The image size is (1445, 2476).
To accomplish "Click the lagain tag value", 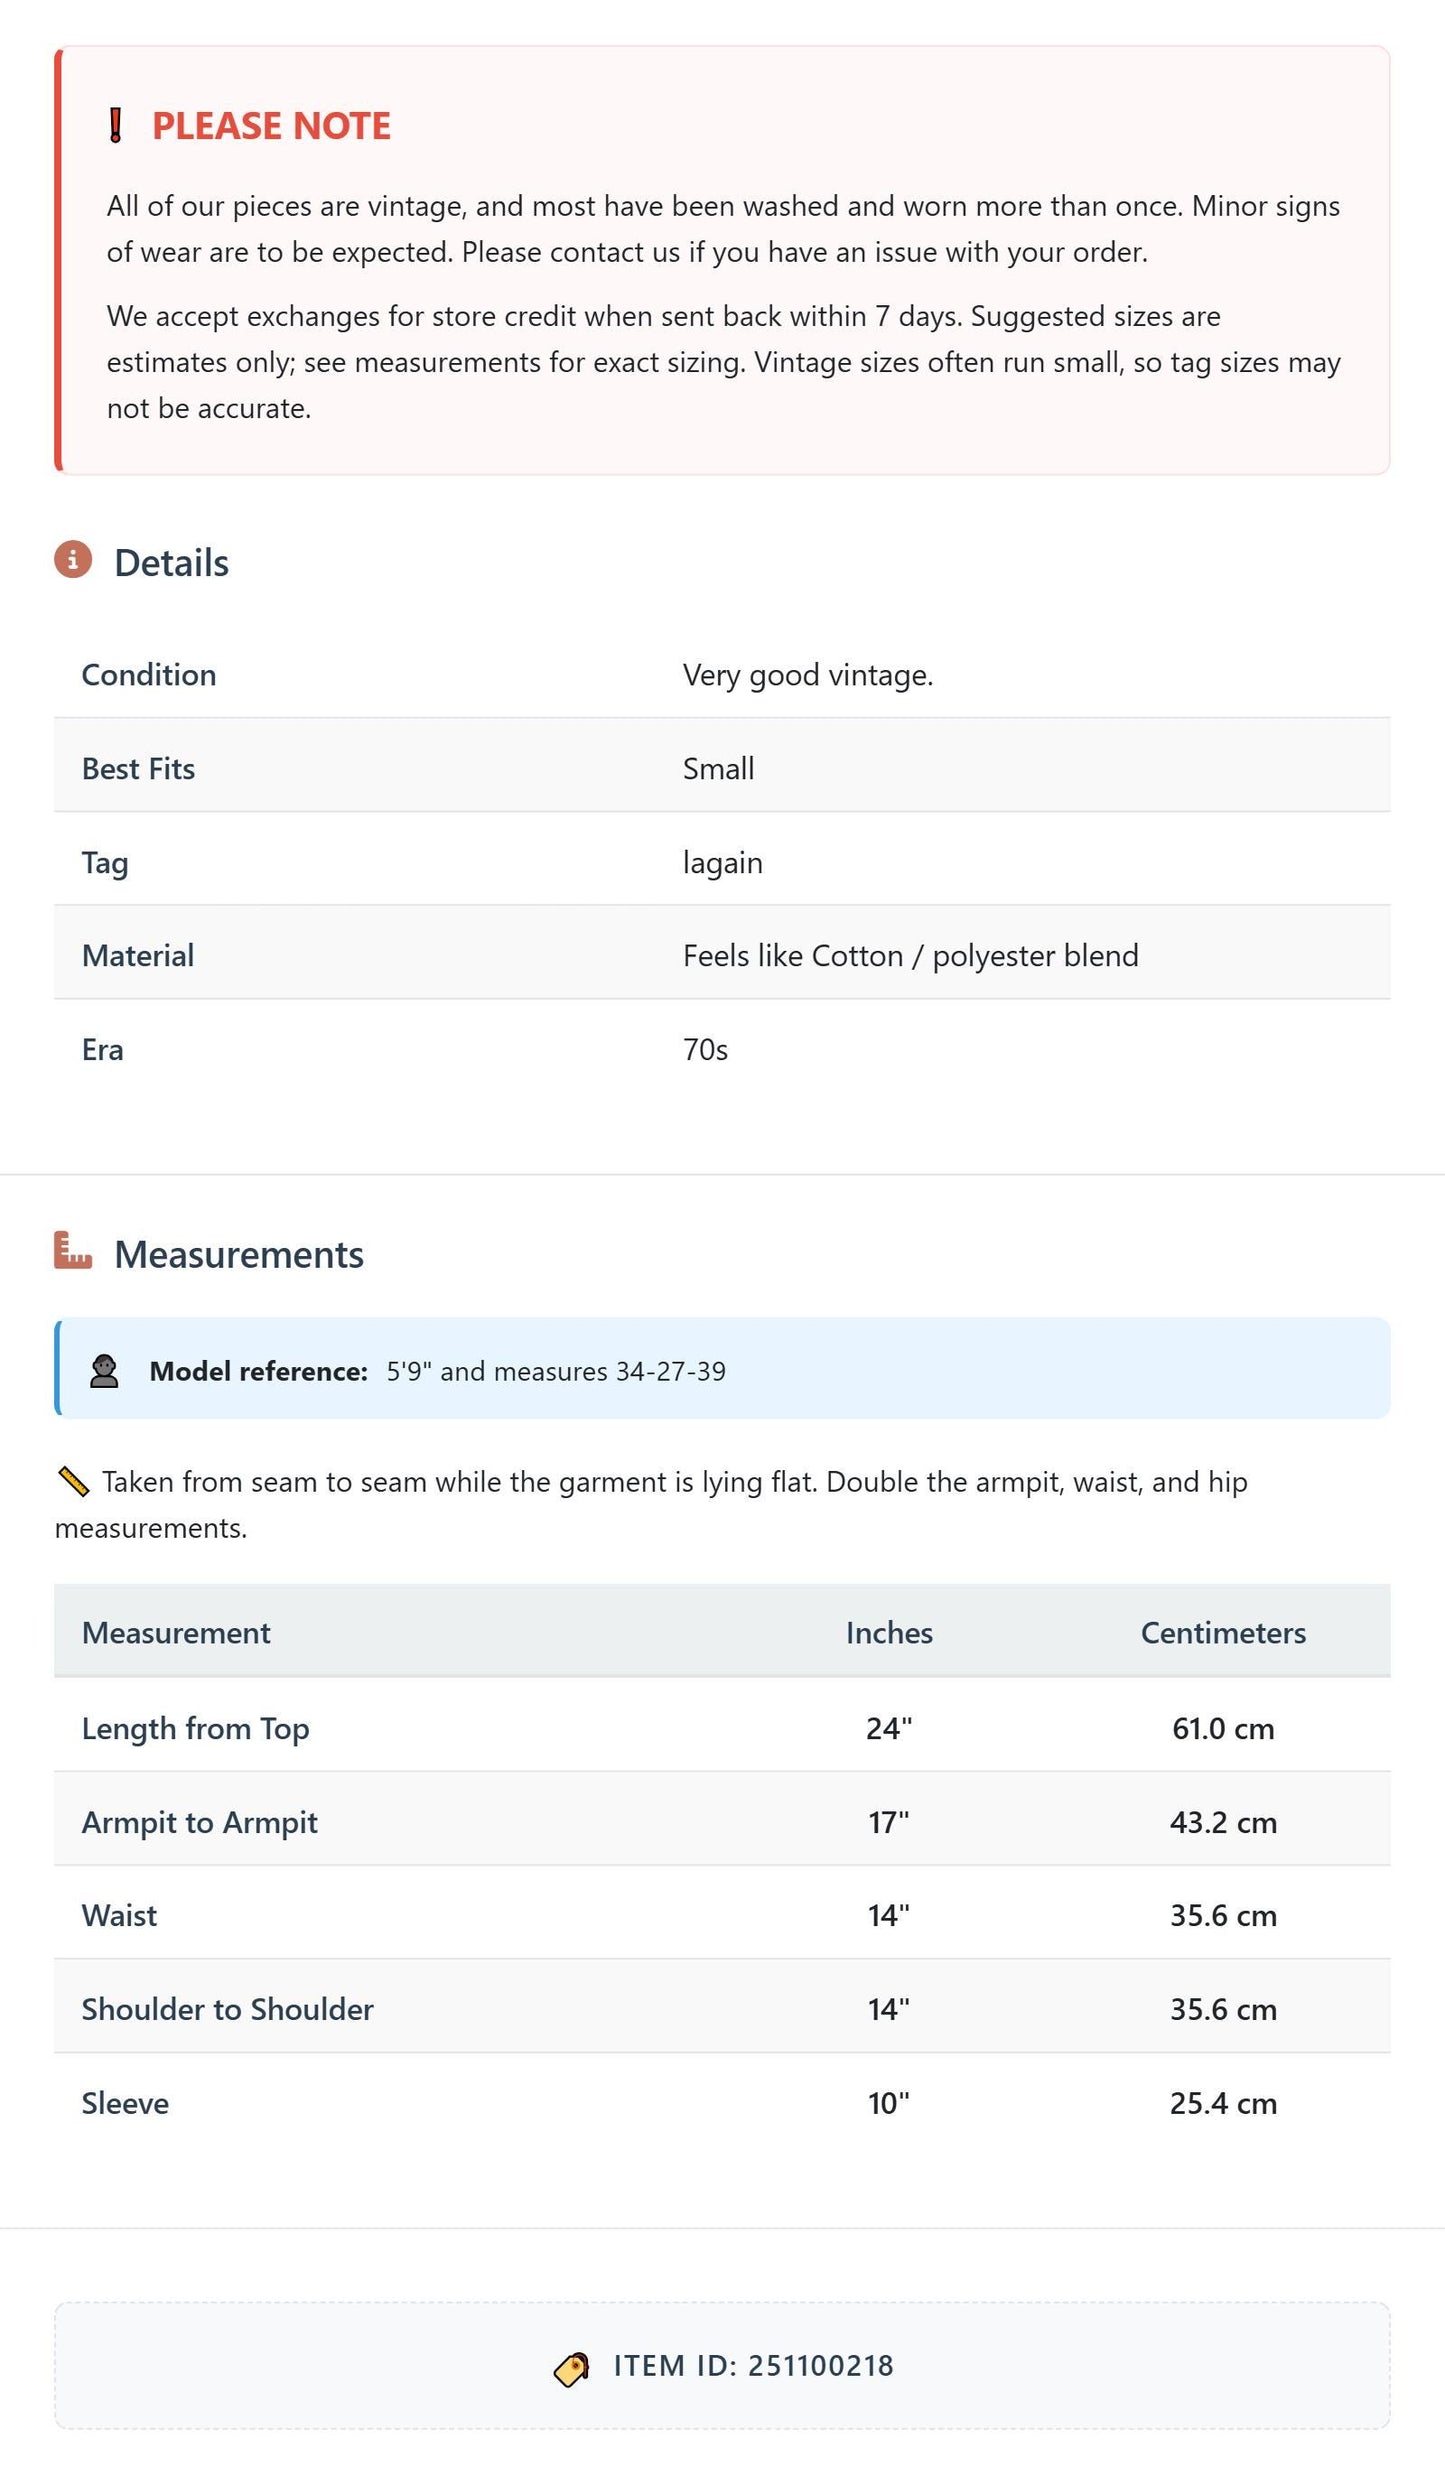I will [x=723, y=863].
